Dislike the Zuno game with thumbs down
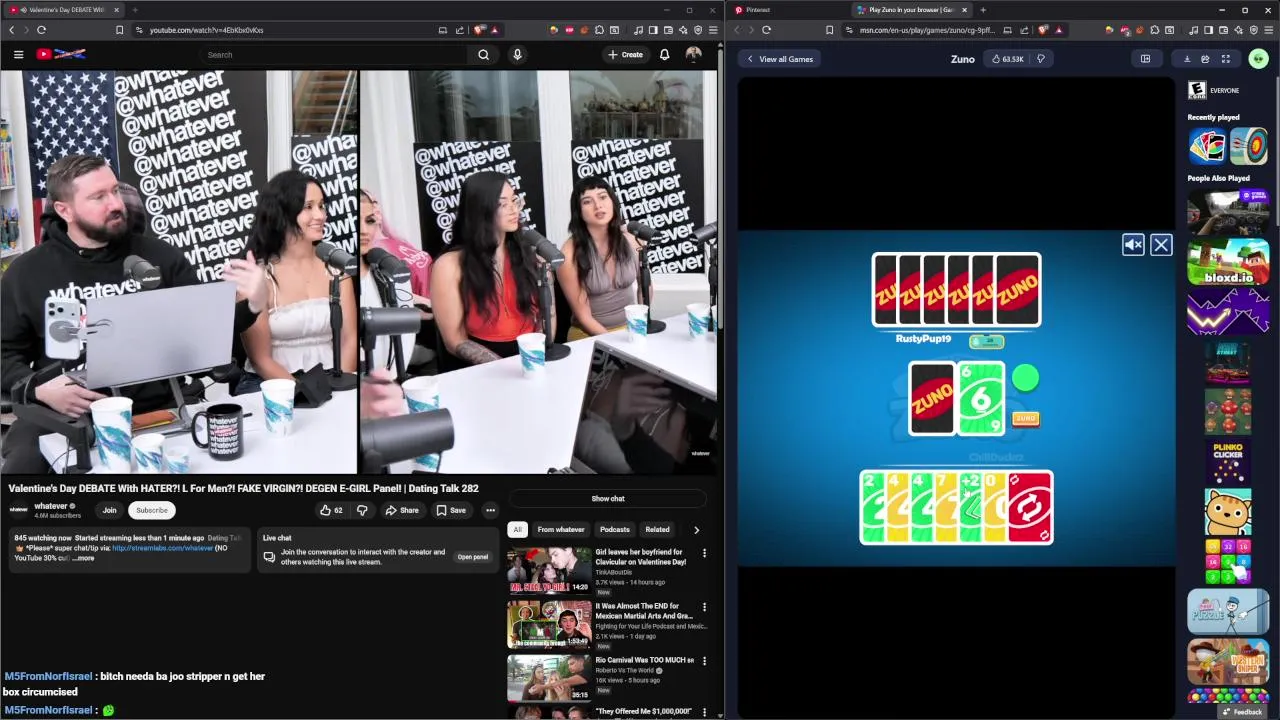1280x720 pixels. [x=1041, y=59]
